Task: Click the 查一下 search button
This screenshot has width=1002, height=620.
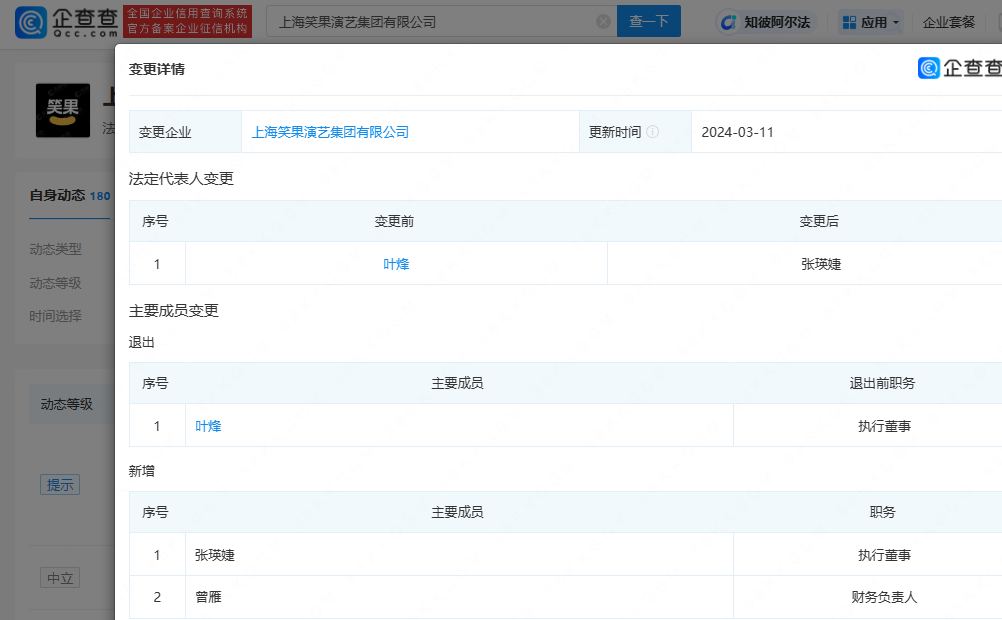Action: 649,21
